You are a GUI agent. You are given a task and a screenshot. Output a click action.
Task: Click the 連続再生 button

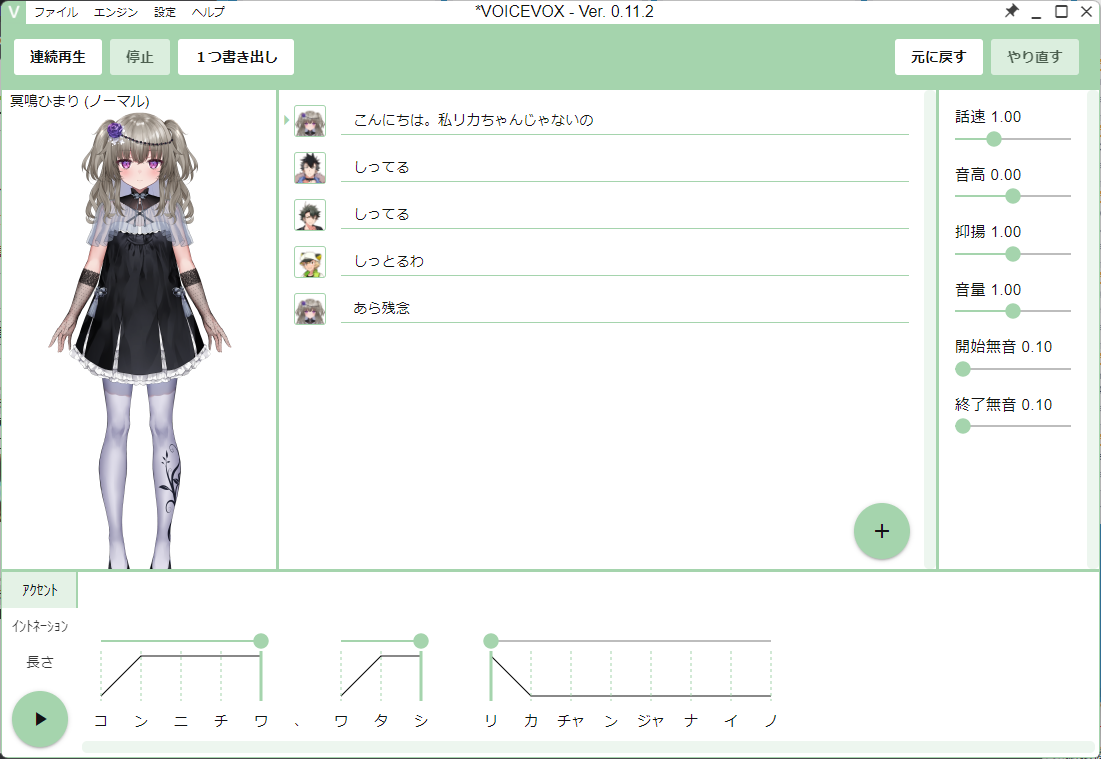click(56, 57)
